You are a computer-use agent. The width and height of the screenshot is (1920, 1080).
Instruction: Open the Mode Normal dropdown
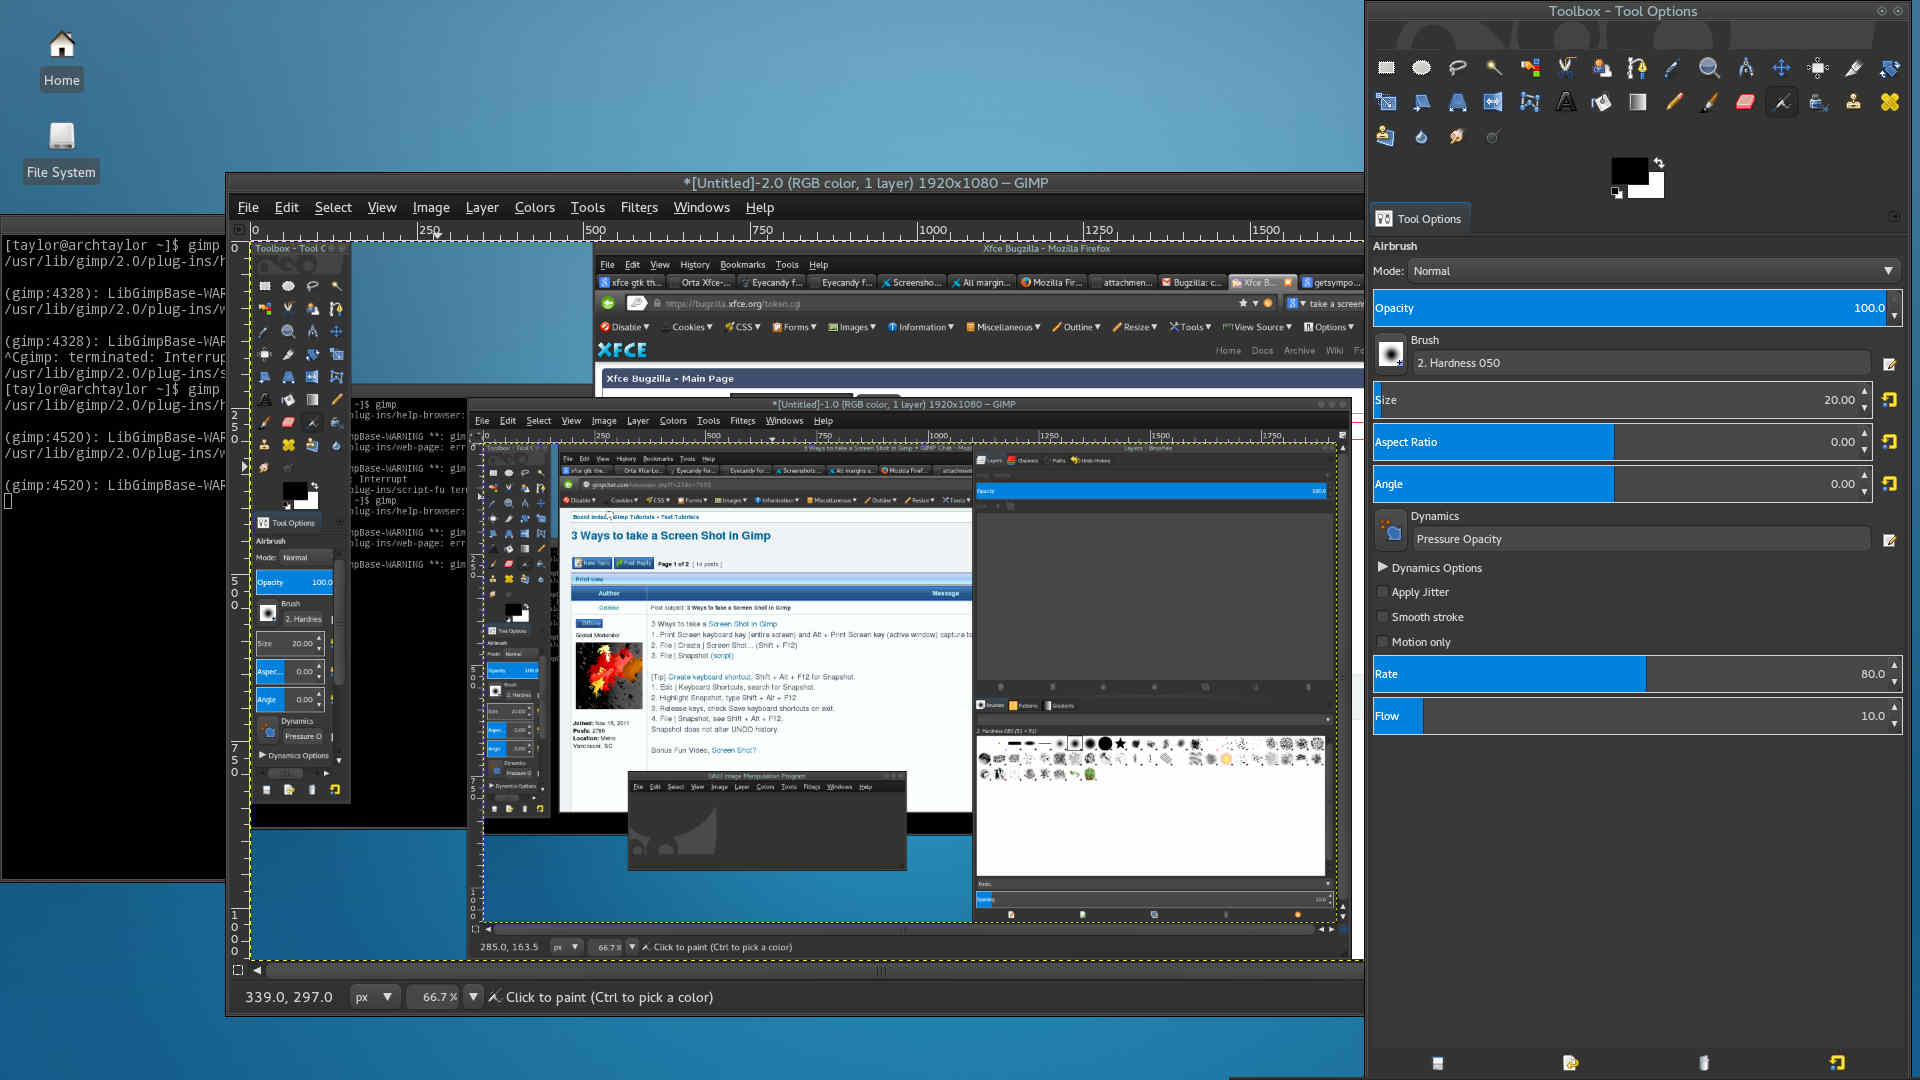point(1652,271)
